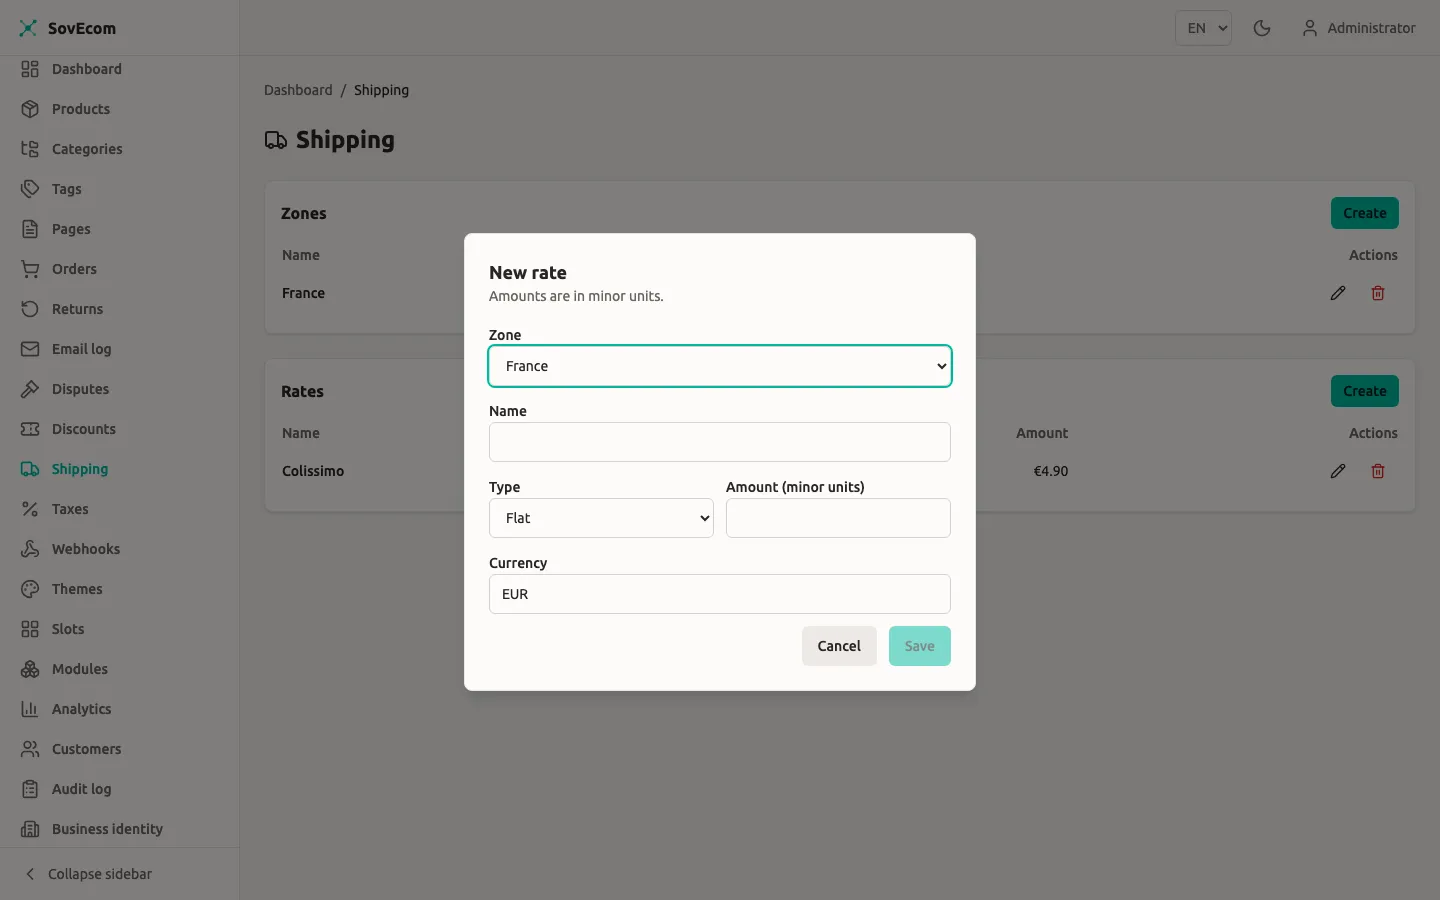Delete the Colissimo rate with the trash icon
Image resolution: width=1440 pixels, height=900 pixels.
(1378, 471)
